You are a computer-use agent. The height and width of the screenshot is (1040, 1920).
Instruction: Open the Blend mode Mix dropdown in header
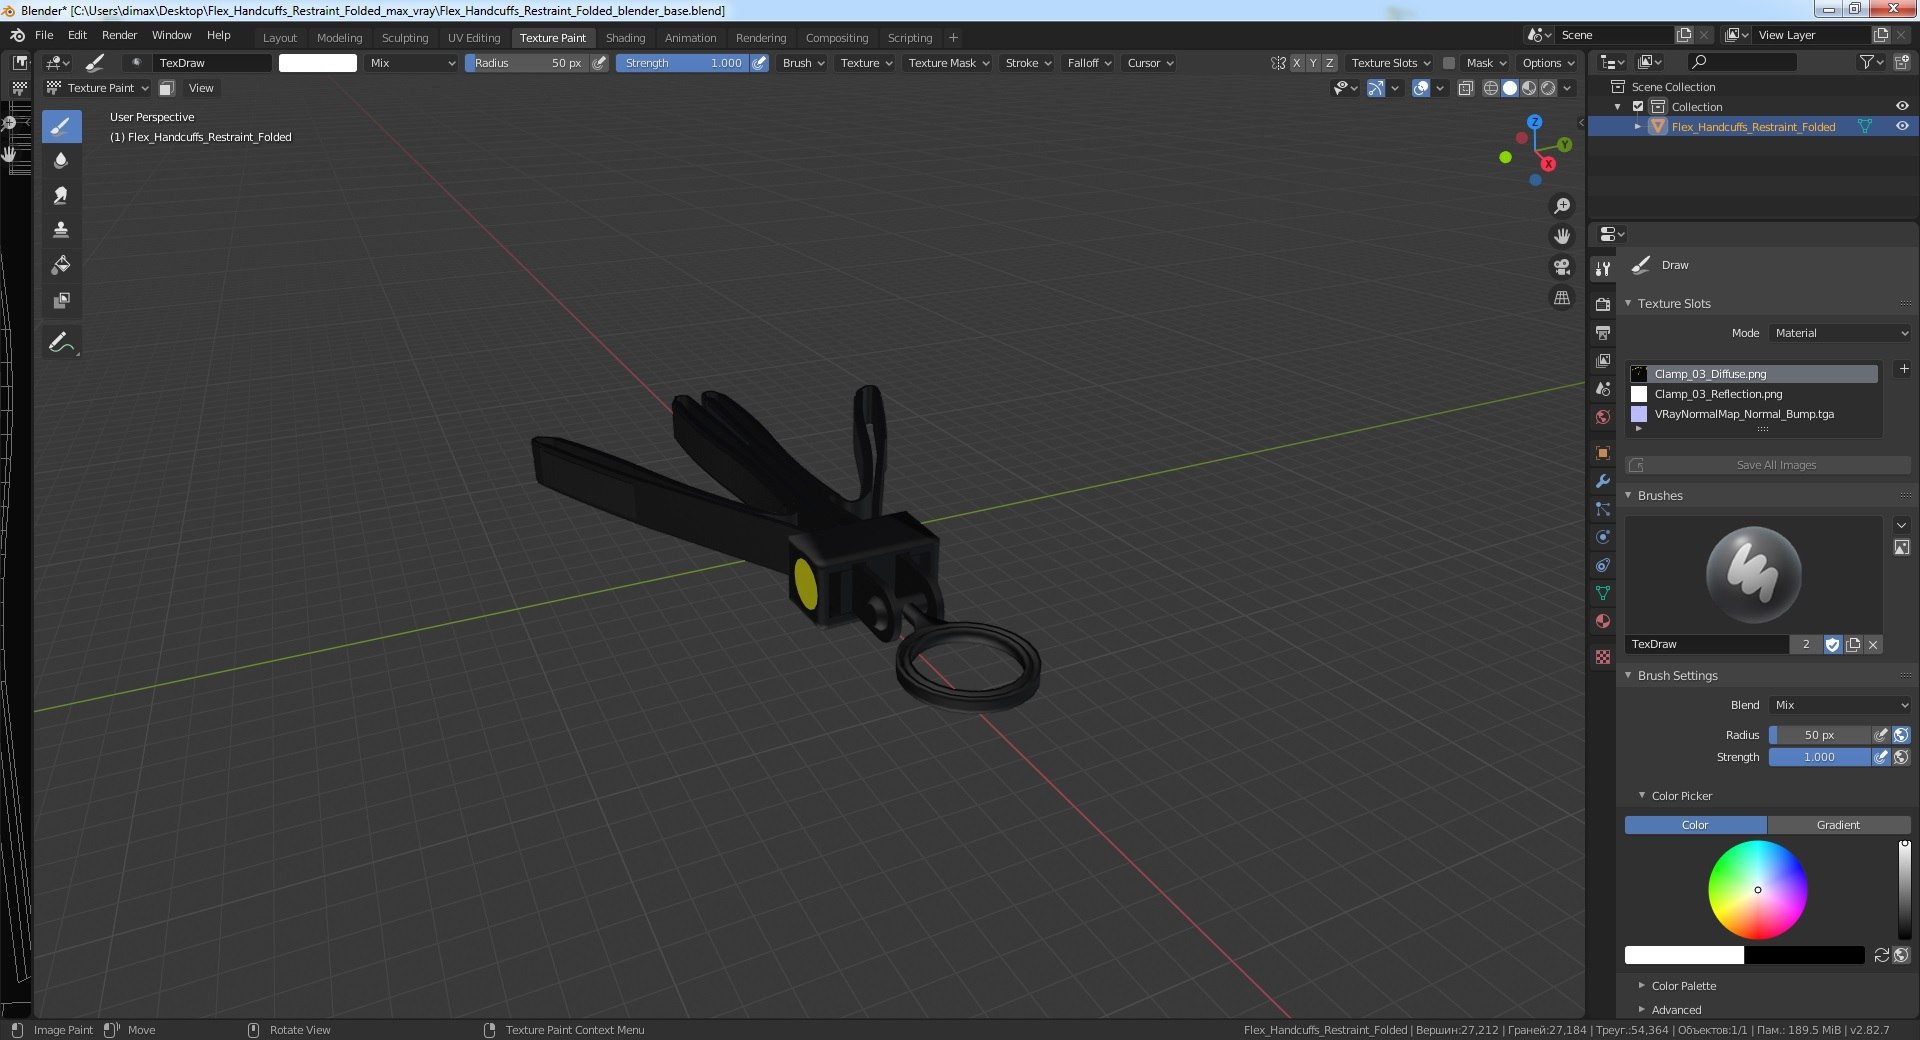tap(412, 63)
